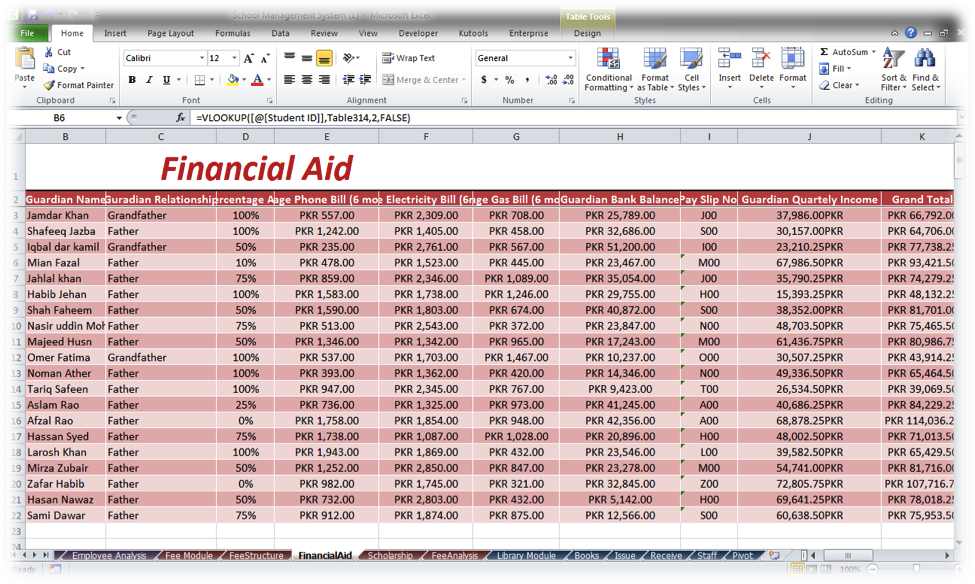The height and width of the screenshot is (584, 975).
Task: Insert new cells using Insert icon
Action: click(729, 70)
